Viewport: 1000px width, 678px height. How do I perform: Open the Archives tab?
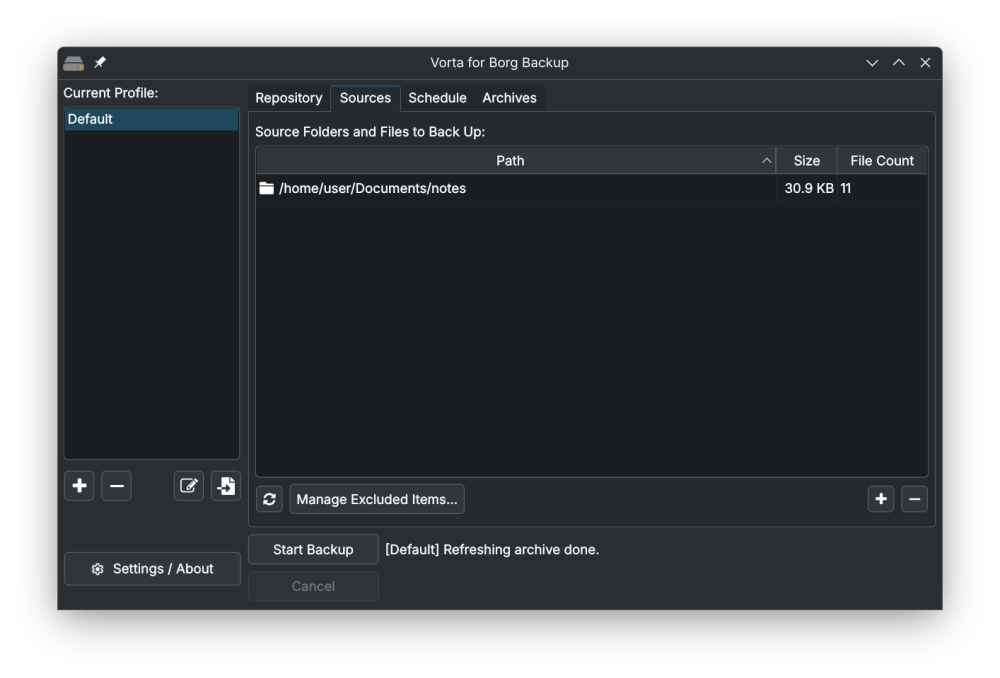509,98
